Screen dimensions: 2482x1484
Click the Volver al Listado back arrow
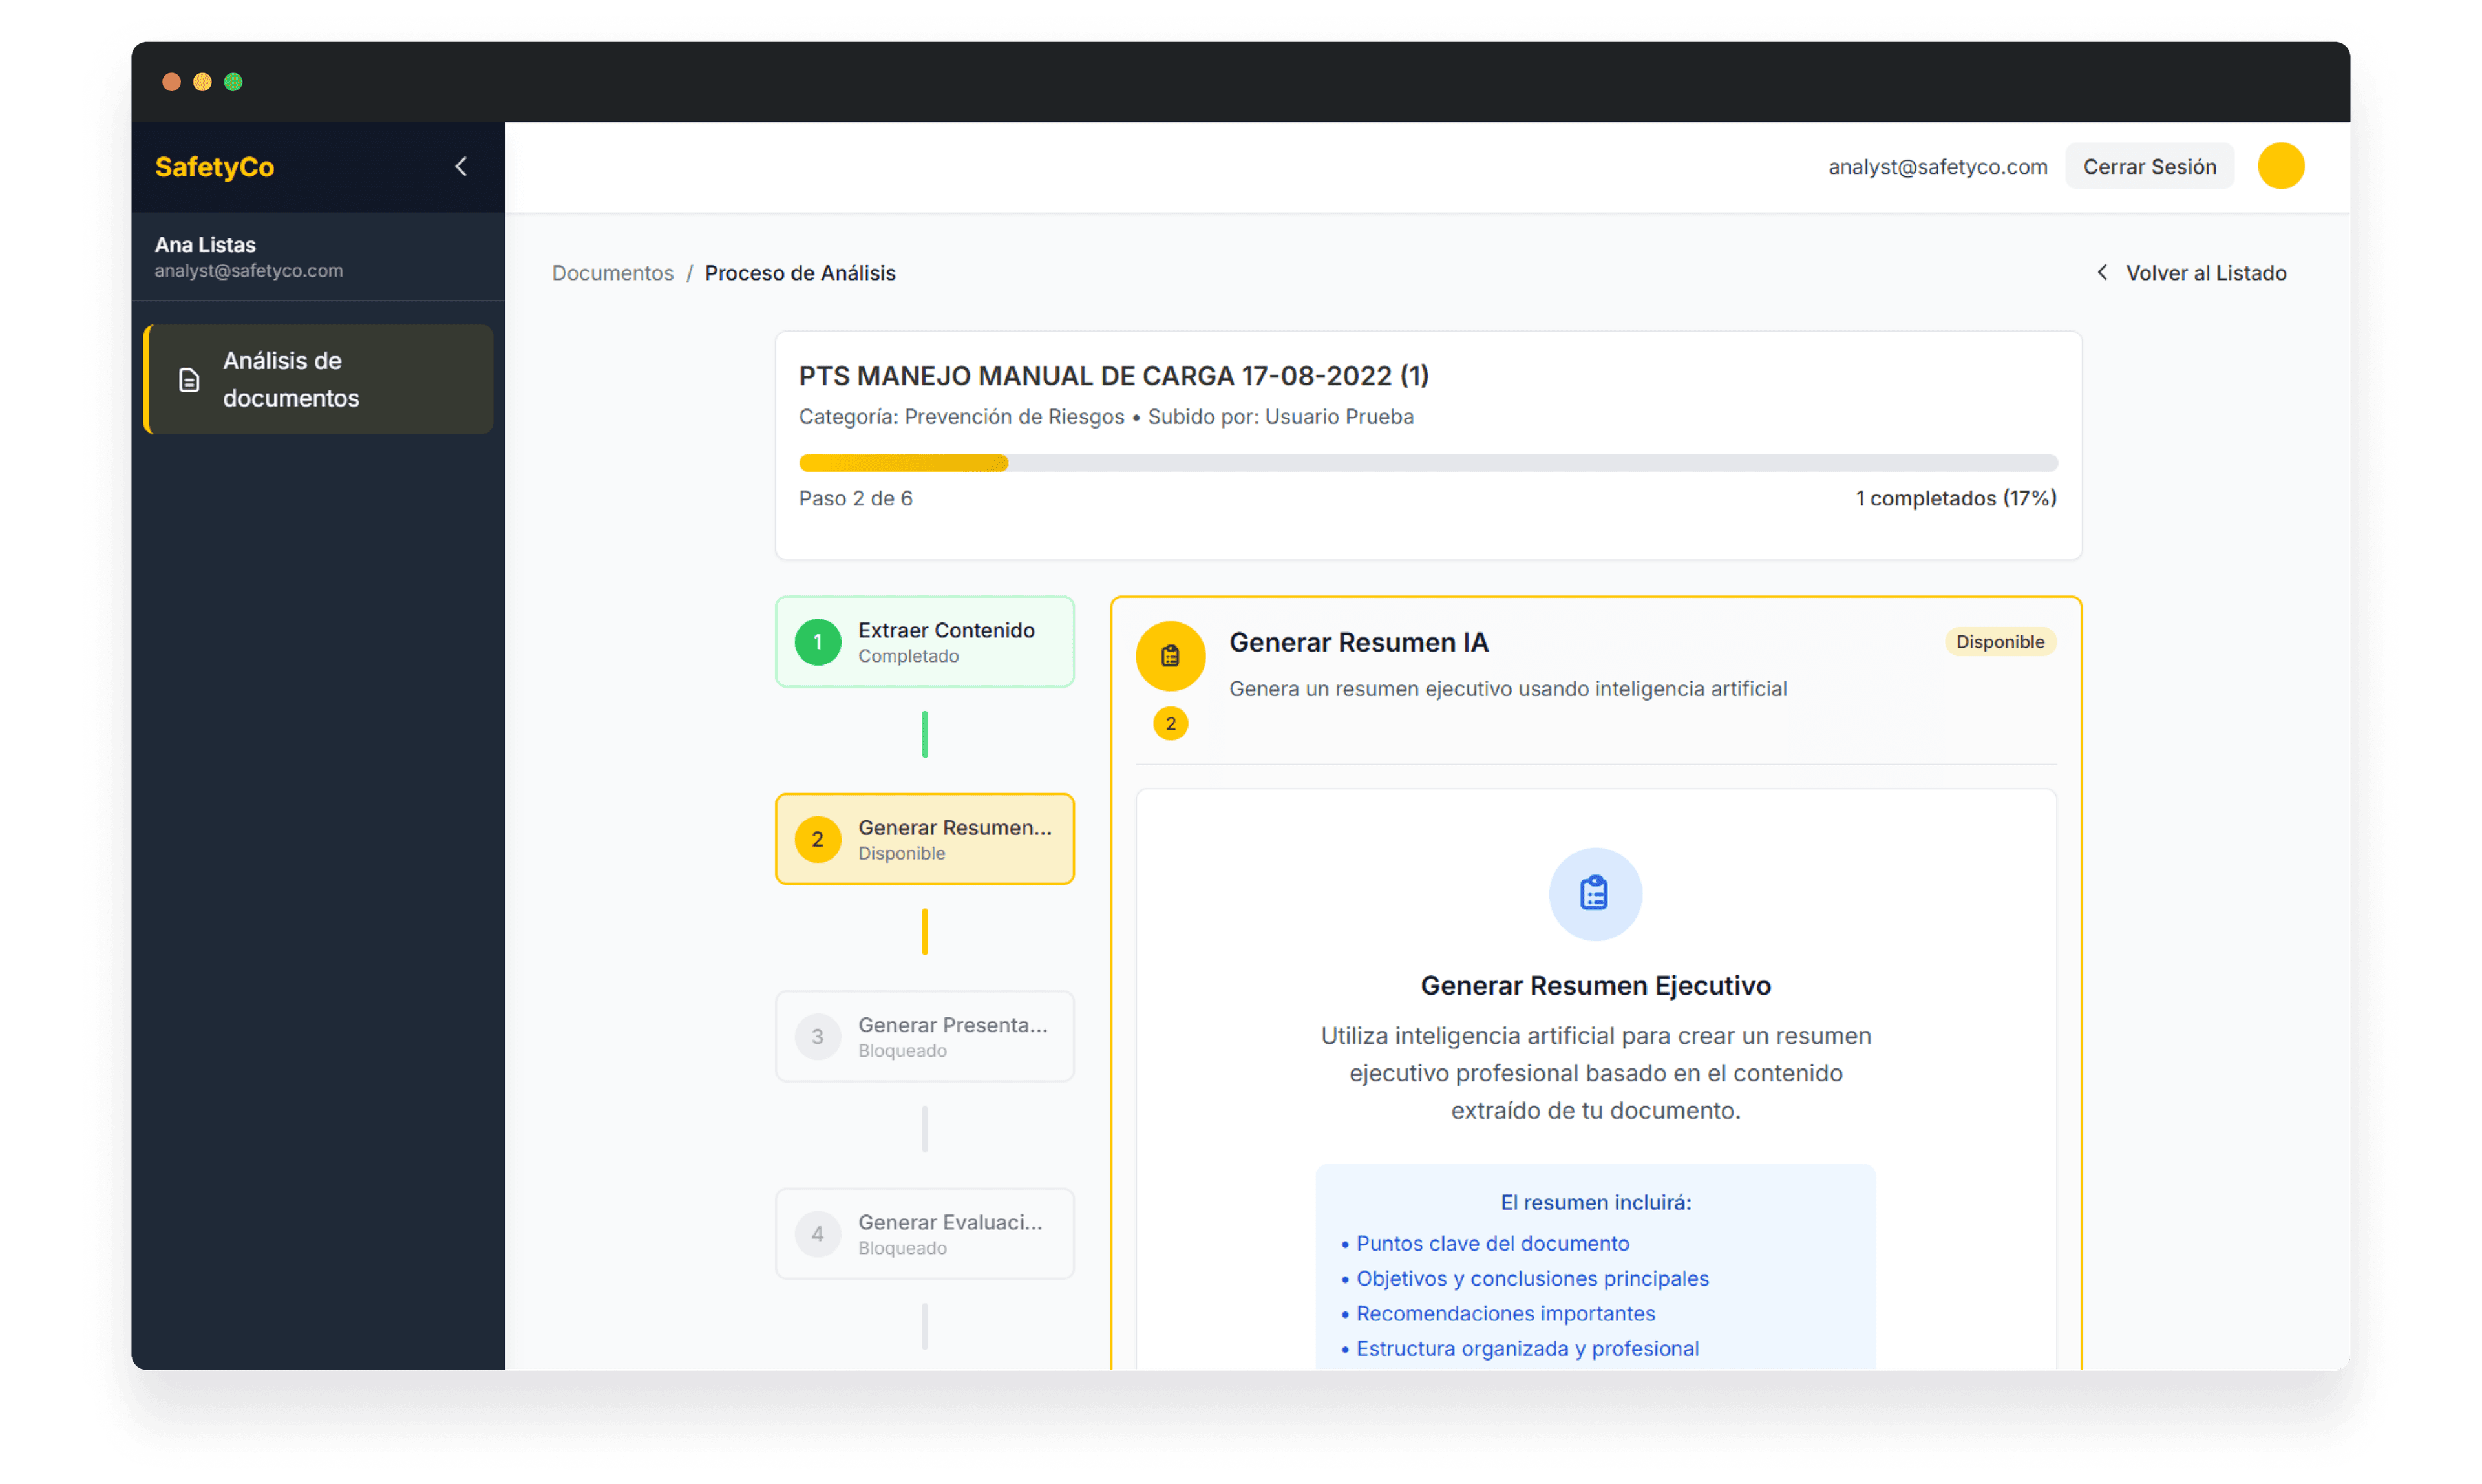pyautogui.click(x=2102, y=273)
